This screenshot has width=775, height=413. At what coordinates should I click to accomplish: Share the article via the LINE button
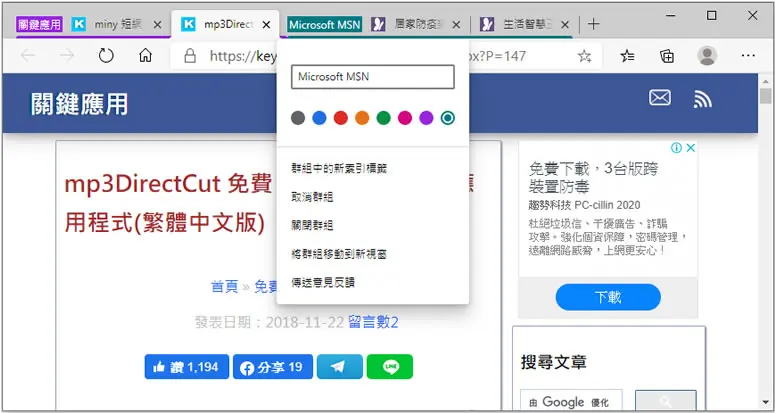click(389, 367)
